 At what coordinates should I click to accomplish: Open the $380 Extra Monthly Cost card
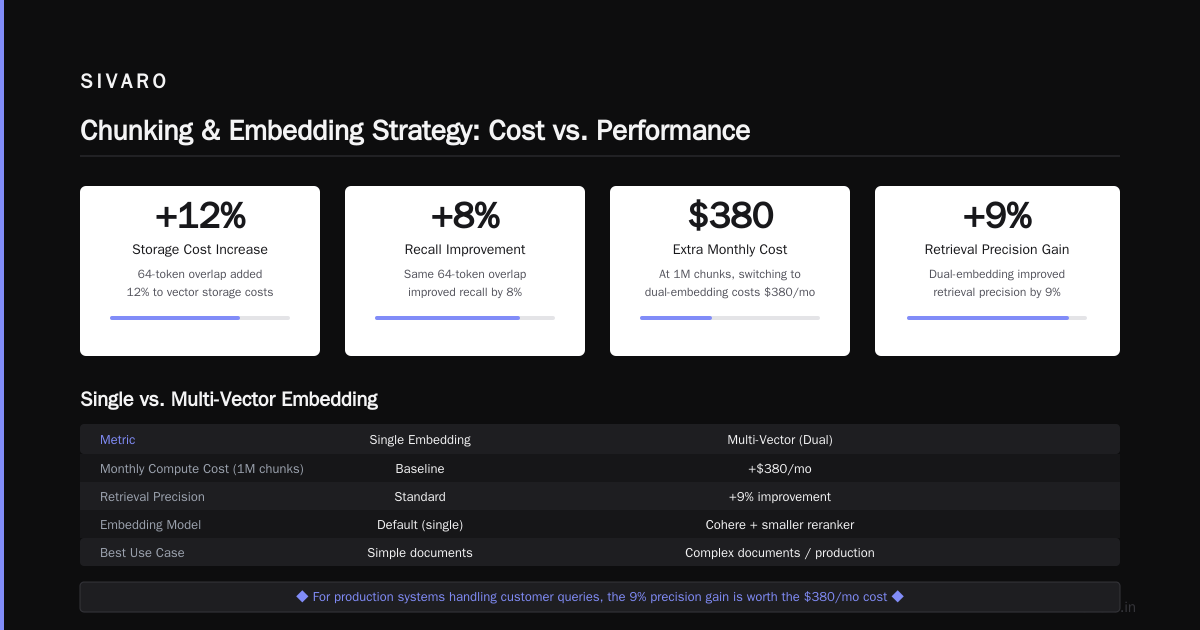pyautogui.click(x=730, y=271)
